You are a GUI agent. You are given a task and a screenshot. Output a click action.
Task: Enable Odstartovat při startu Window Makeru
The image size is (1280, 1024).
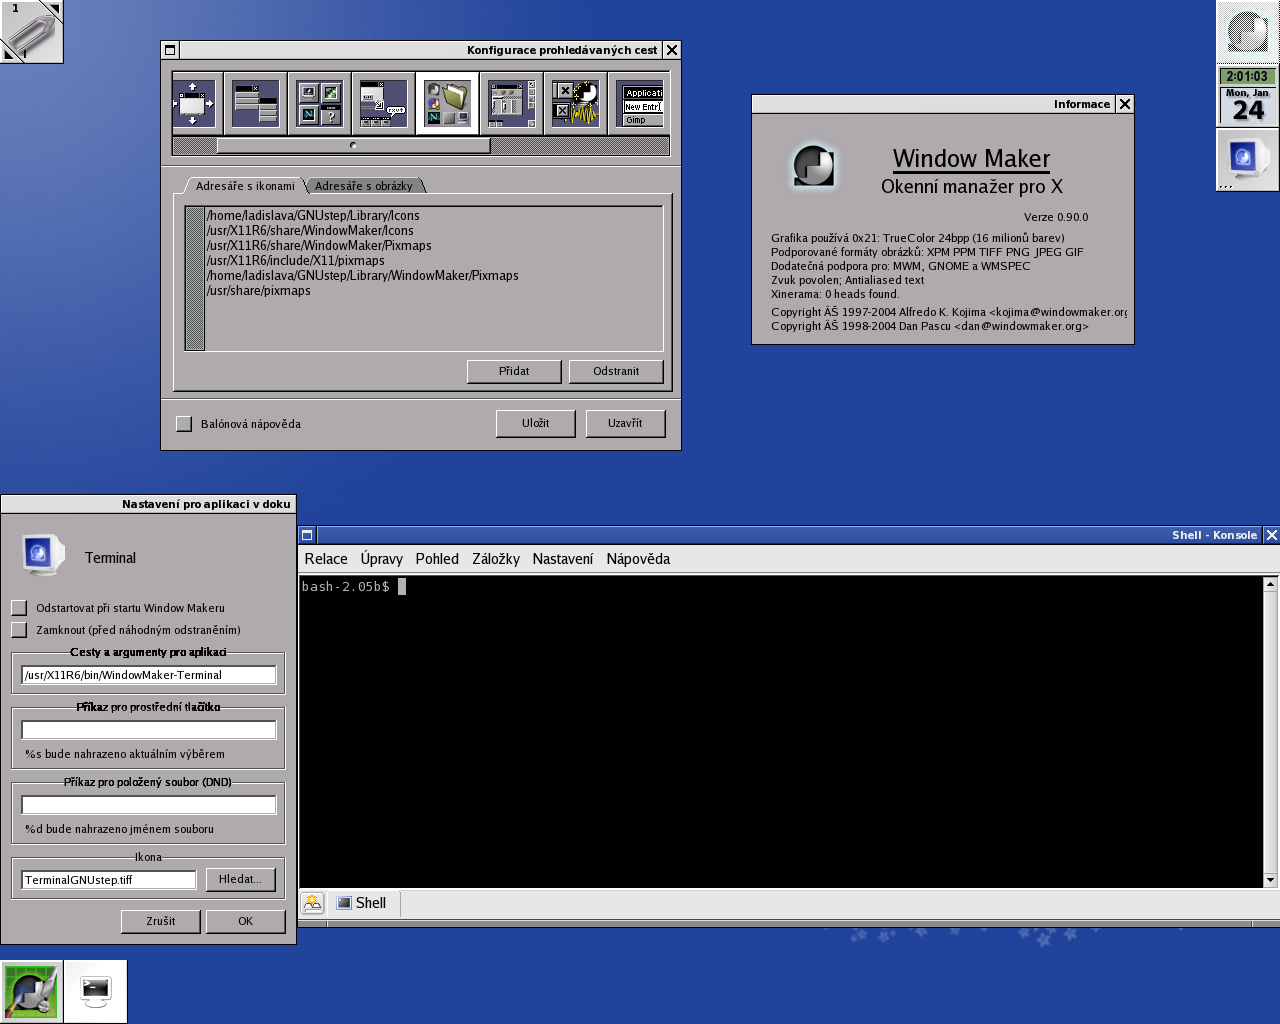[19, 608]
